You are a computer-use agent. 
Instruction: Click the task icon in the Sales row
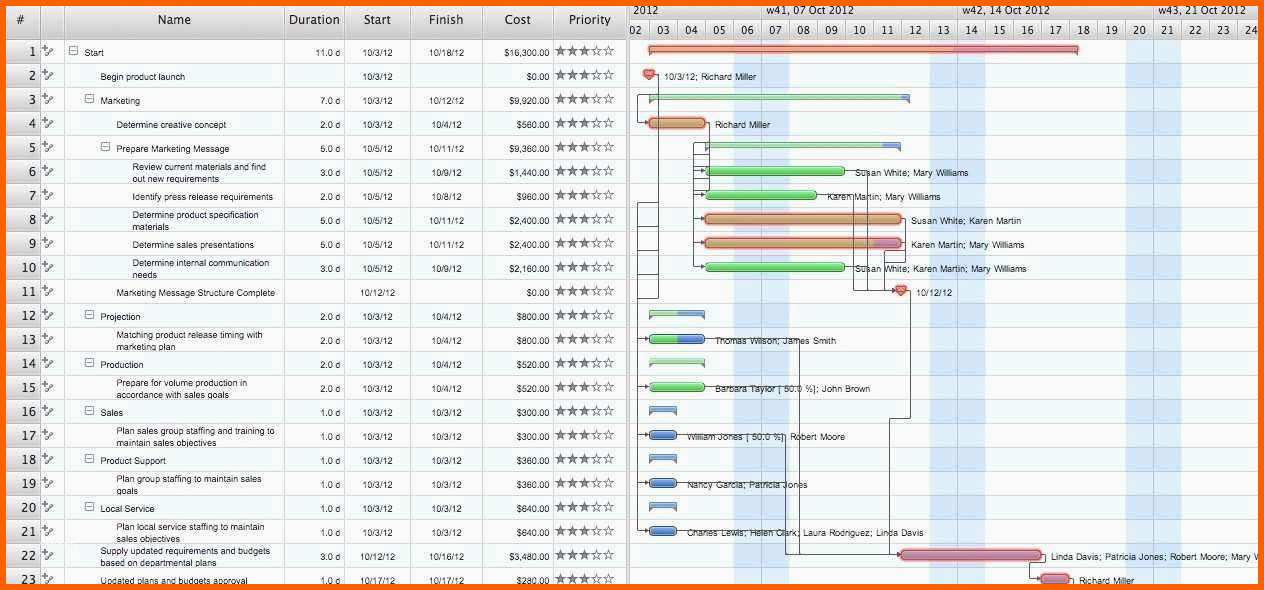(x=48, y=411)
